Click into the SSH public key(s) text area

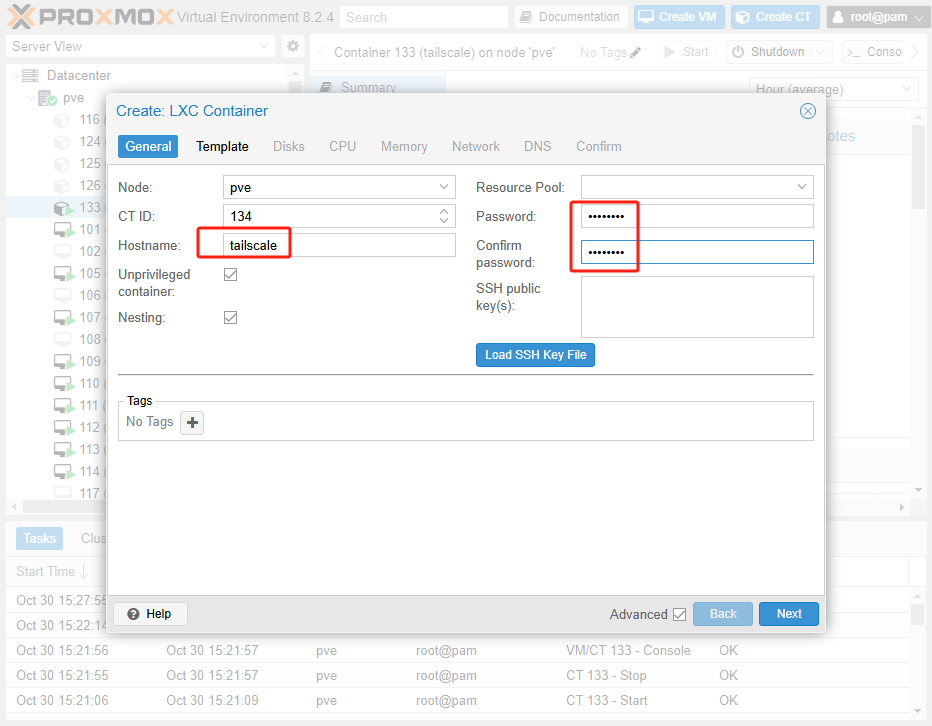point(697,307)
